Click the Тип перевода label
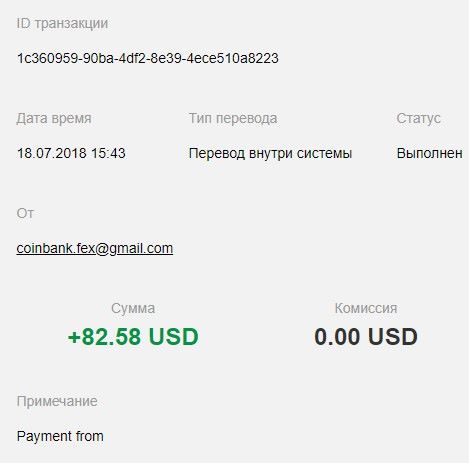The height and width of the screenshot is (463, 469). click(233, 119)
